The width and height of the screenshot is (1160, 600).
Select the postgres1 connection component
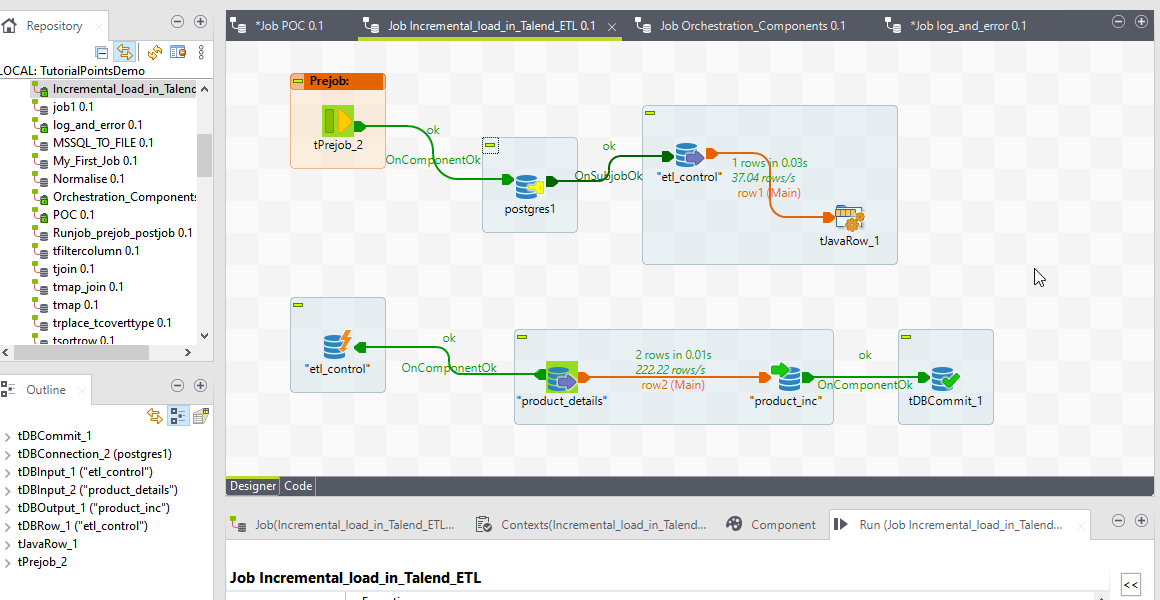pyautogui.click(x=529, y=187)
